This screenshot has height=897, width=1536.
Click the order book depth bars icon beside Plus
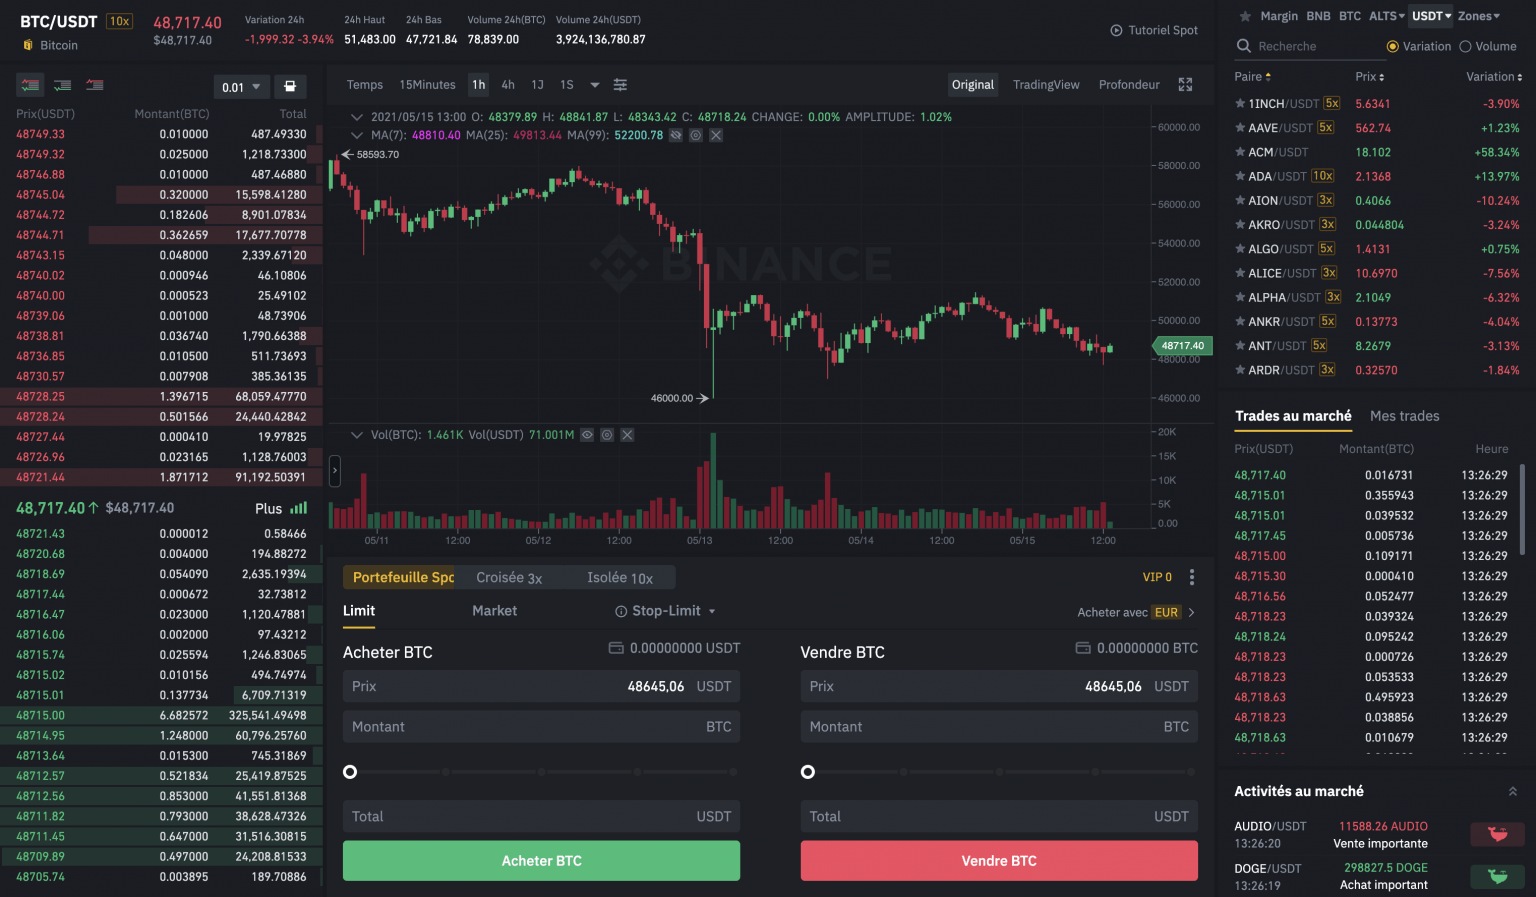[x=298, y=508]
